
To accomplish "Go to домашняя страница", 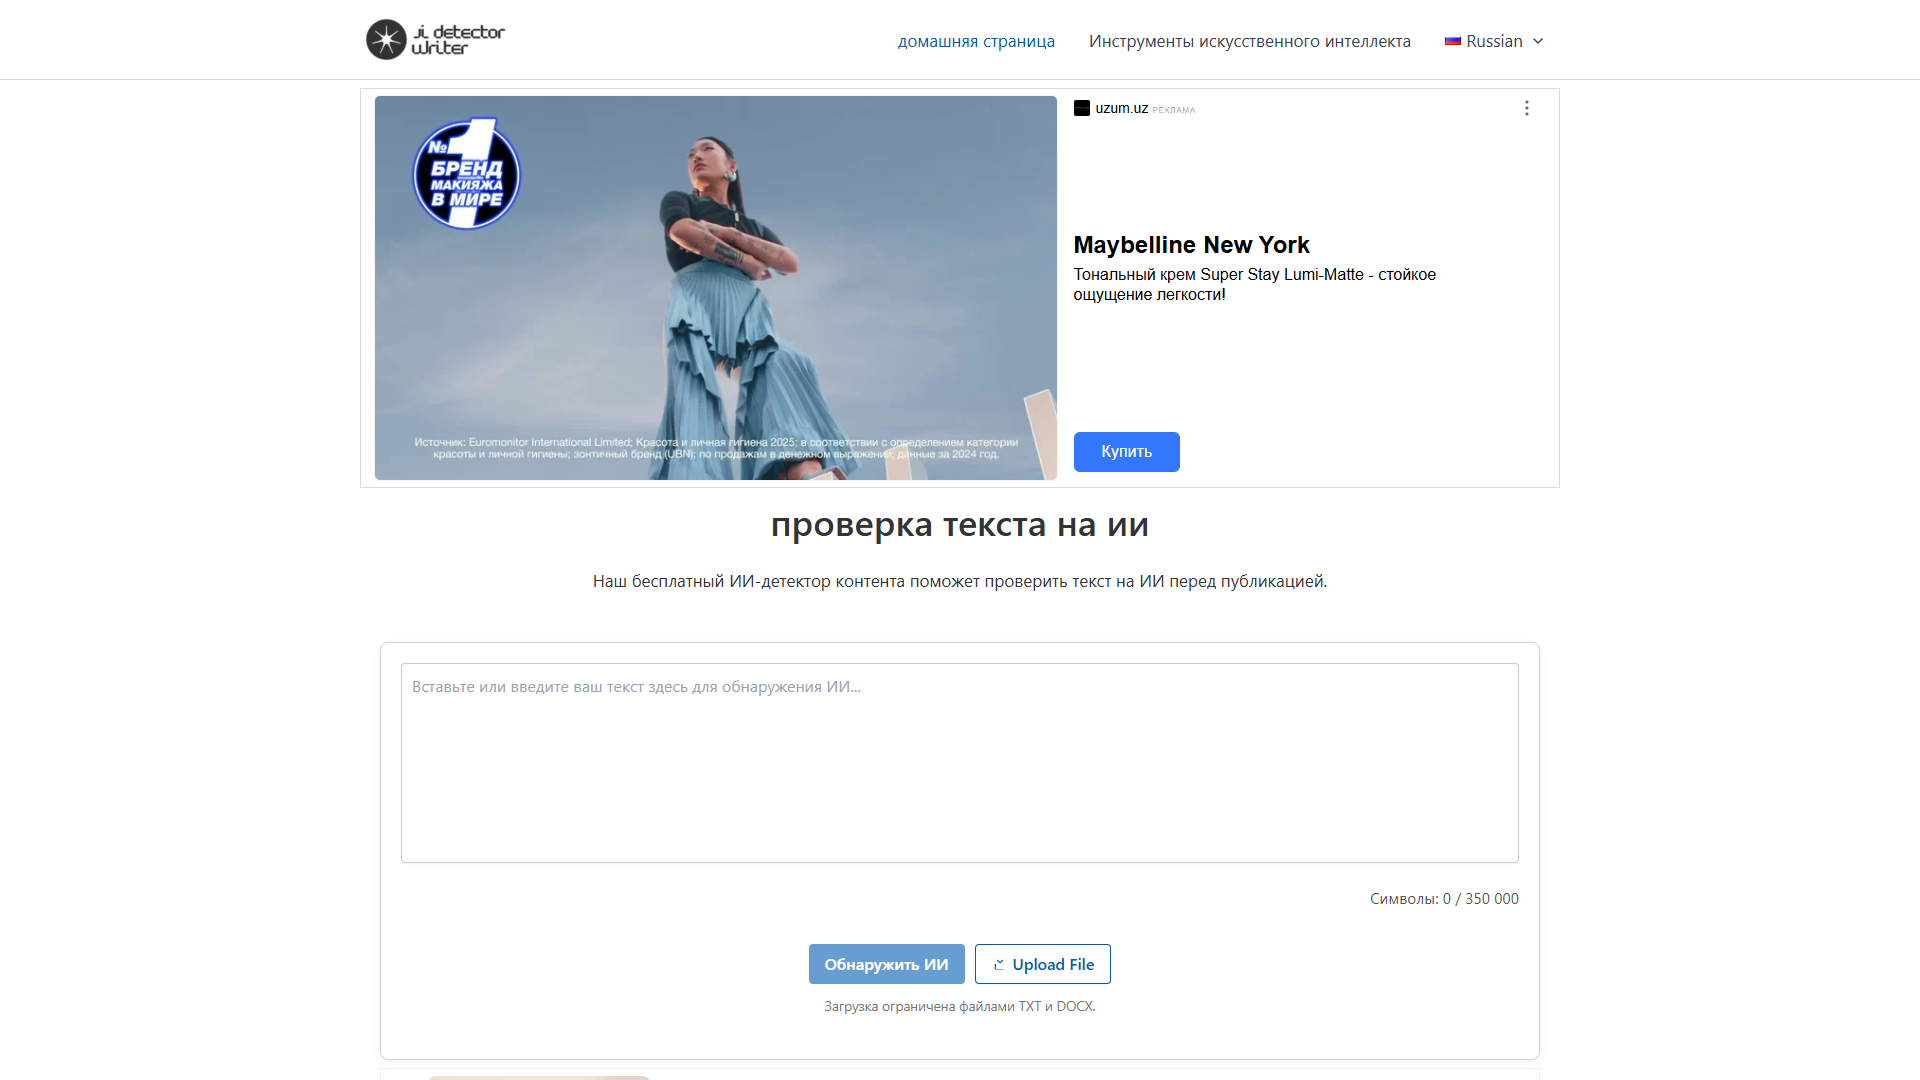I will [x=976, y=41].
